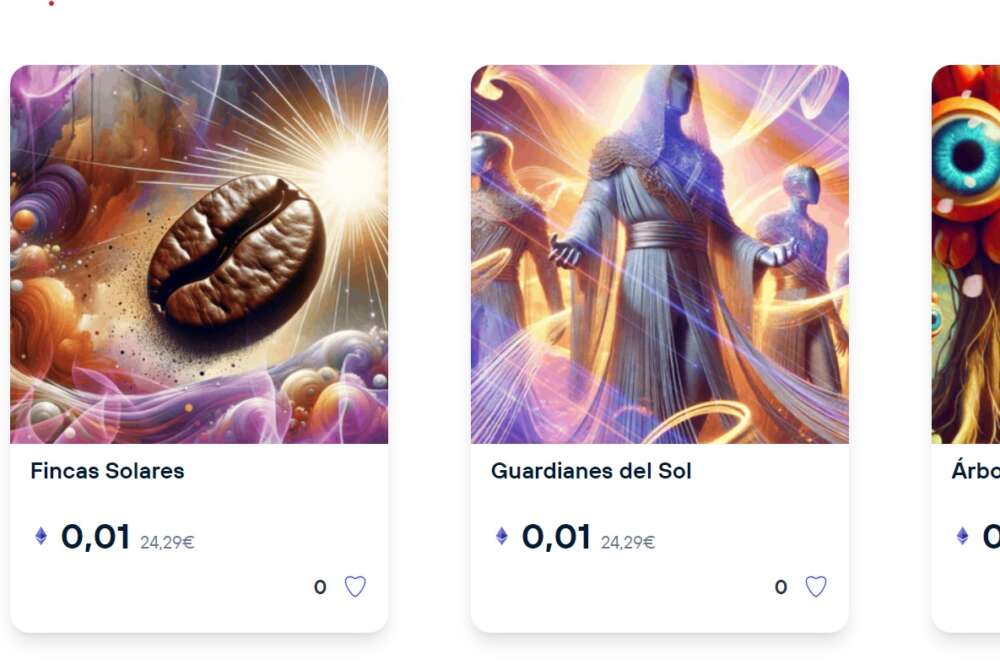Click the 24,29€ value under Guardianes del Sol
Screen dimensions: 1000x665
628,543
